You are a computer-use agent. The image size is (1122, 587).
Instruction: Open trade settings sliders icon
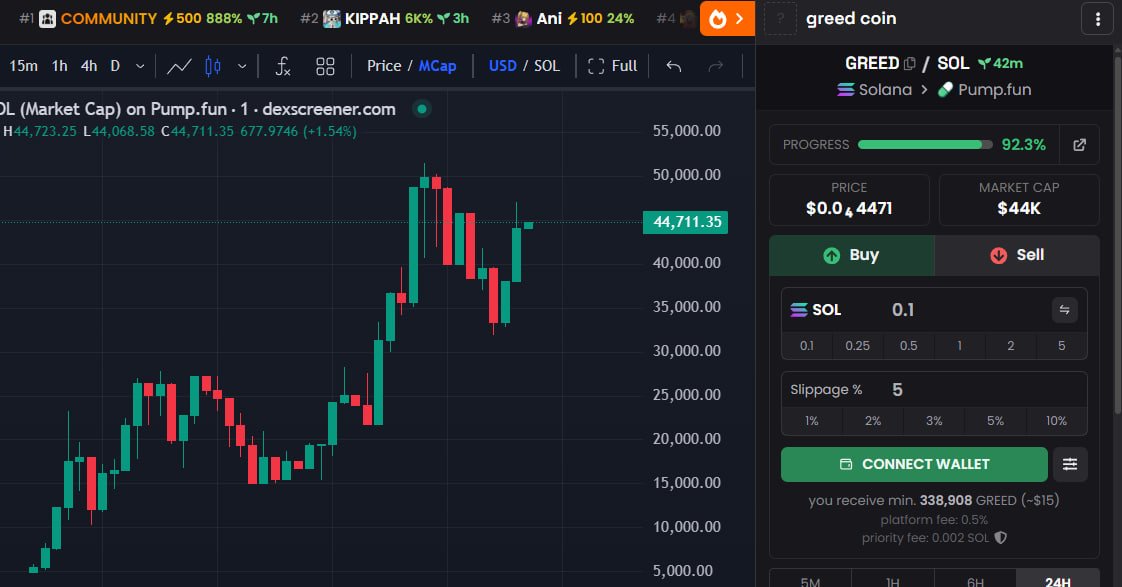coord(1070,465)
